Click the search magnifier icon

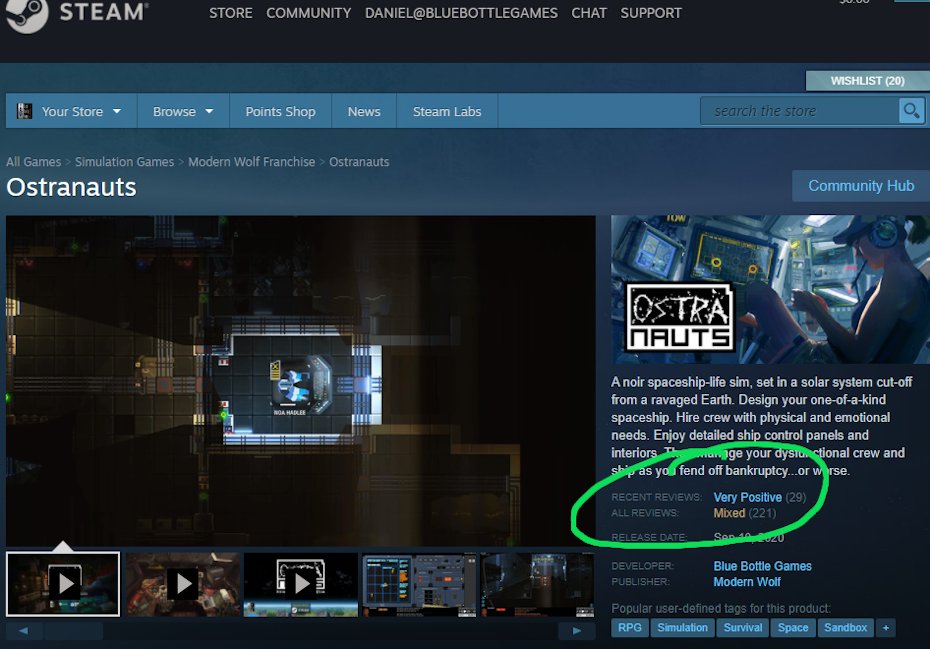tap(911, 111)
